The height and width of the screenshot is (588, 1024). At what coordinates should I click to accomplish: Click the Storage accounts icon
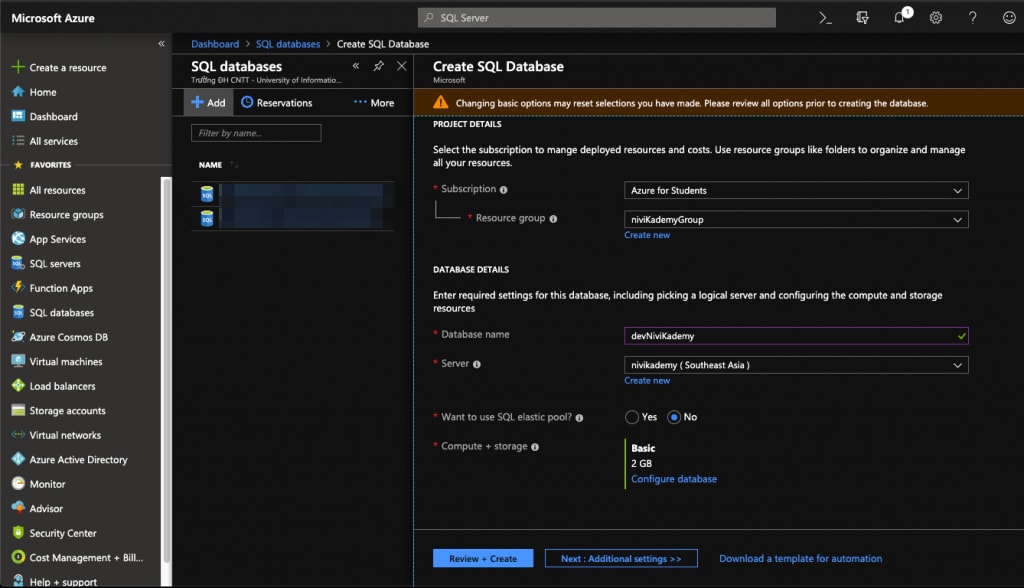click(x=18, y=410)
